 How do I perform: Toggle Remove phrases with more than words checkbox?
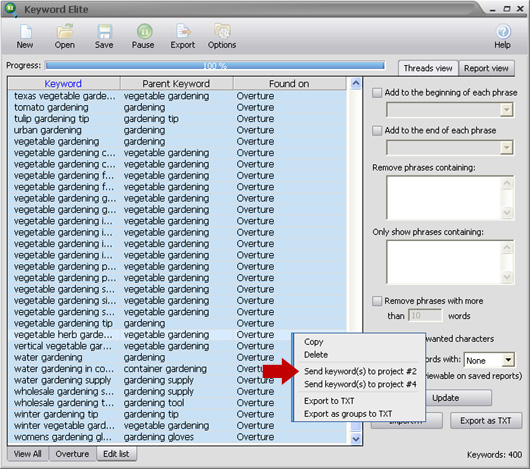(377, 301)
